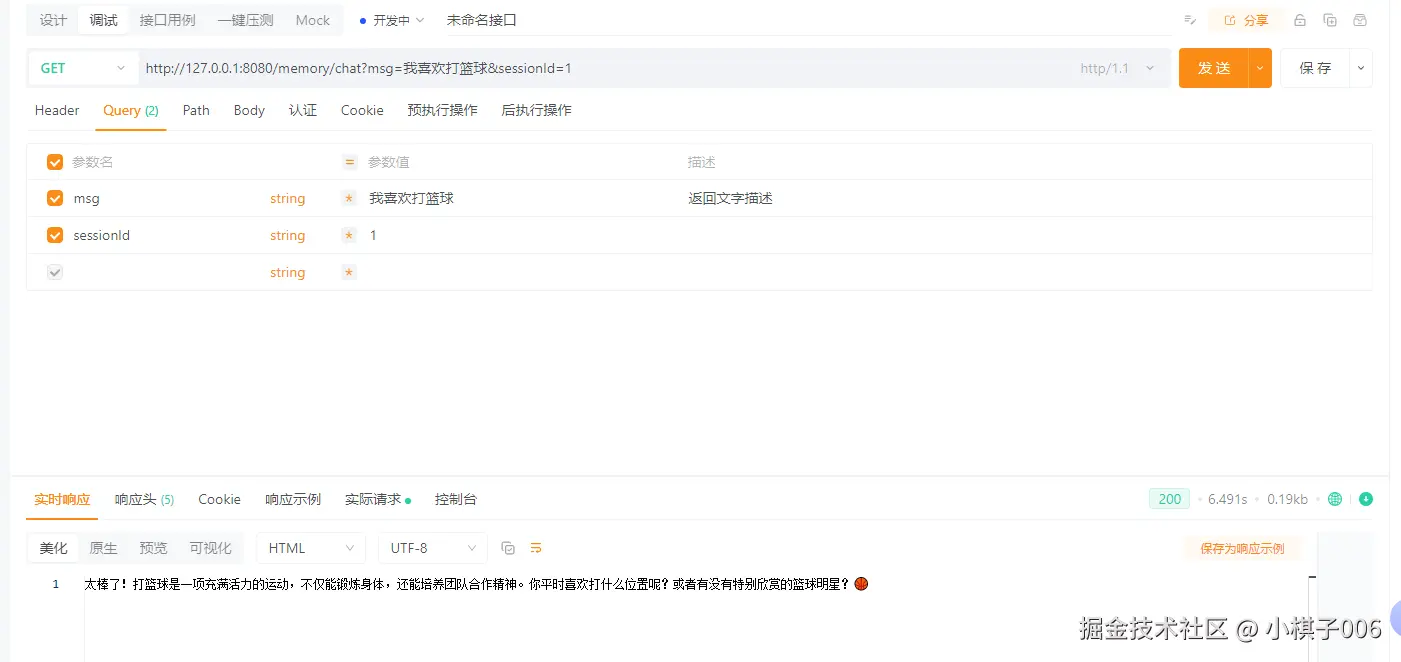Click the 发送 send button

(x=1214, y=68)
